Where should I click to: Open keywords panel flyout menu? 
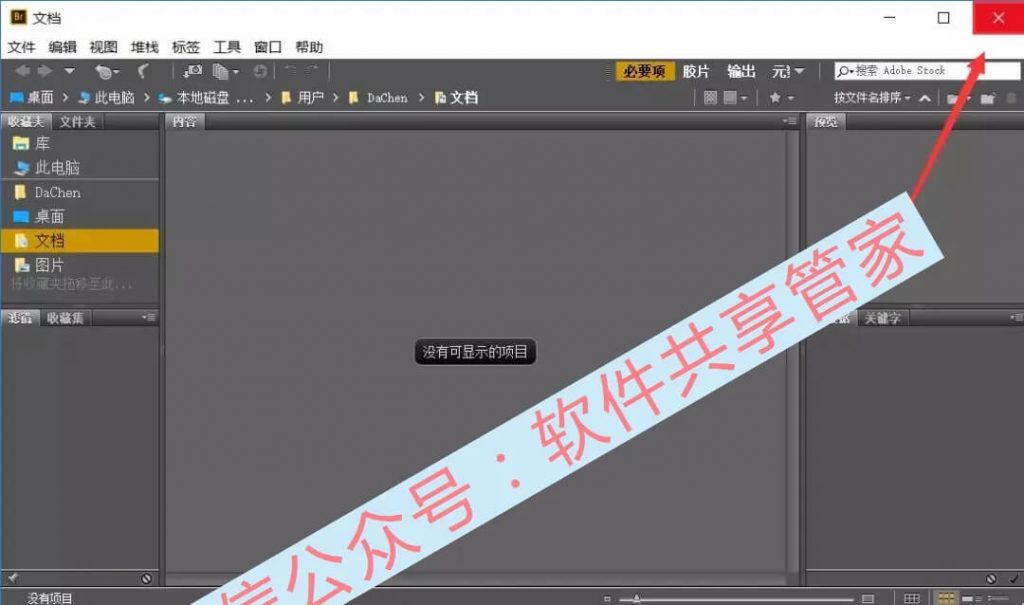1016,318
